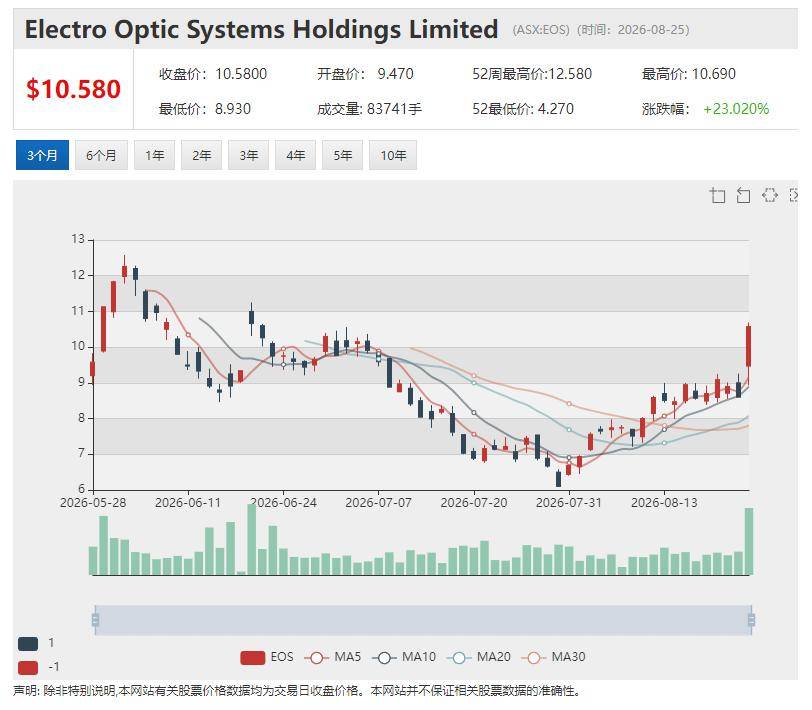Click the 最低价 8.930 value
The height and width of the screenshot is (710, 812).
pos(233,109)
